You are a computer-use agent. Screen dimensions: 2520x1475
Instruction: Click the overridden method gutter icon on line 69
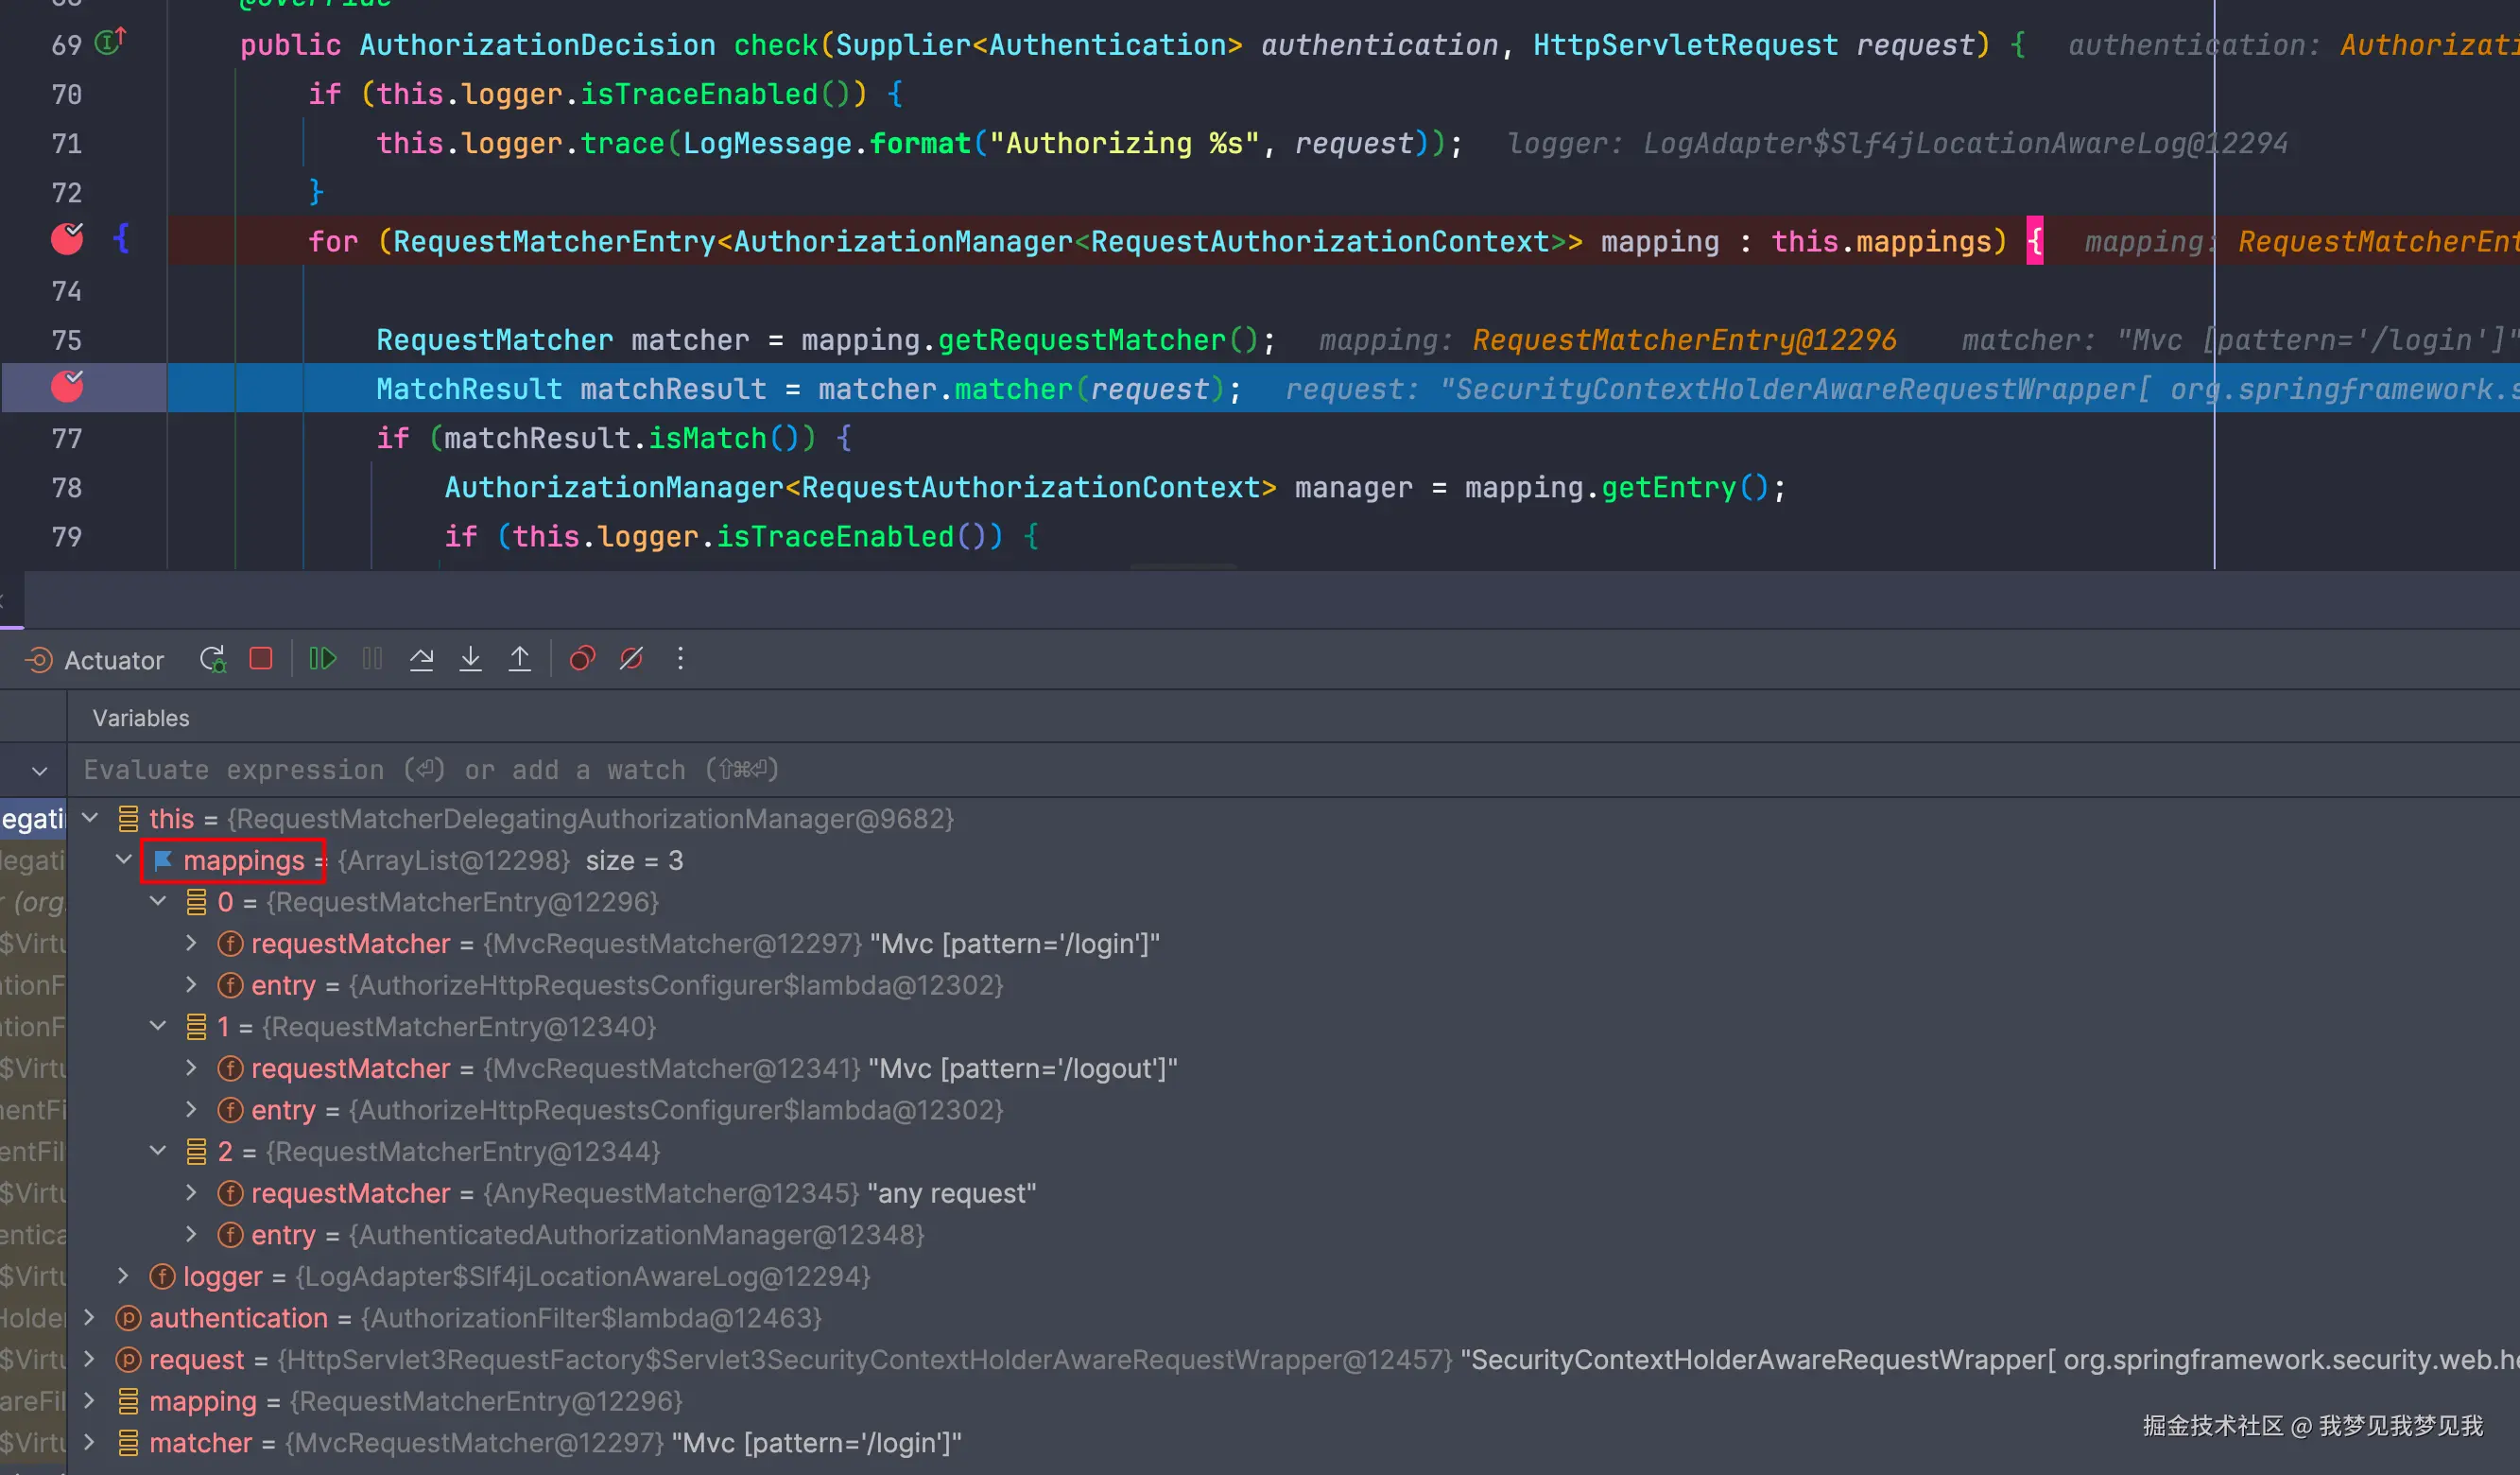click(x=110, y=42)
